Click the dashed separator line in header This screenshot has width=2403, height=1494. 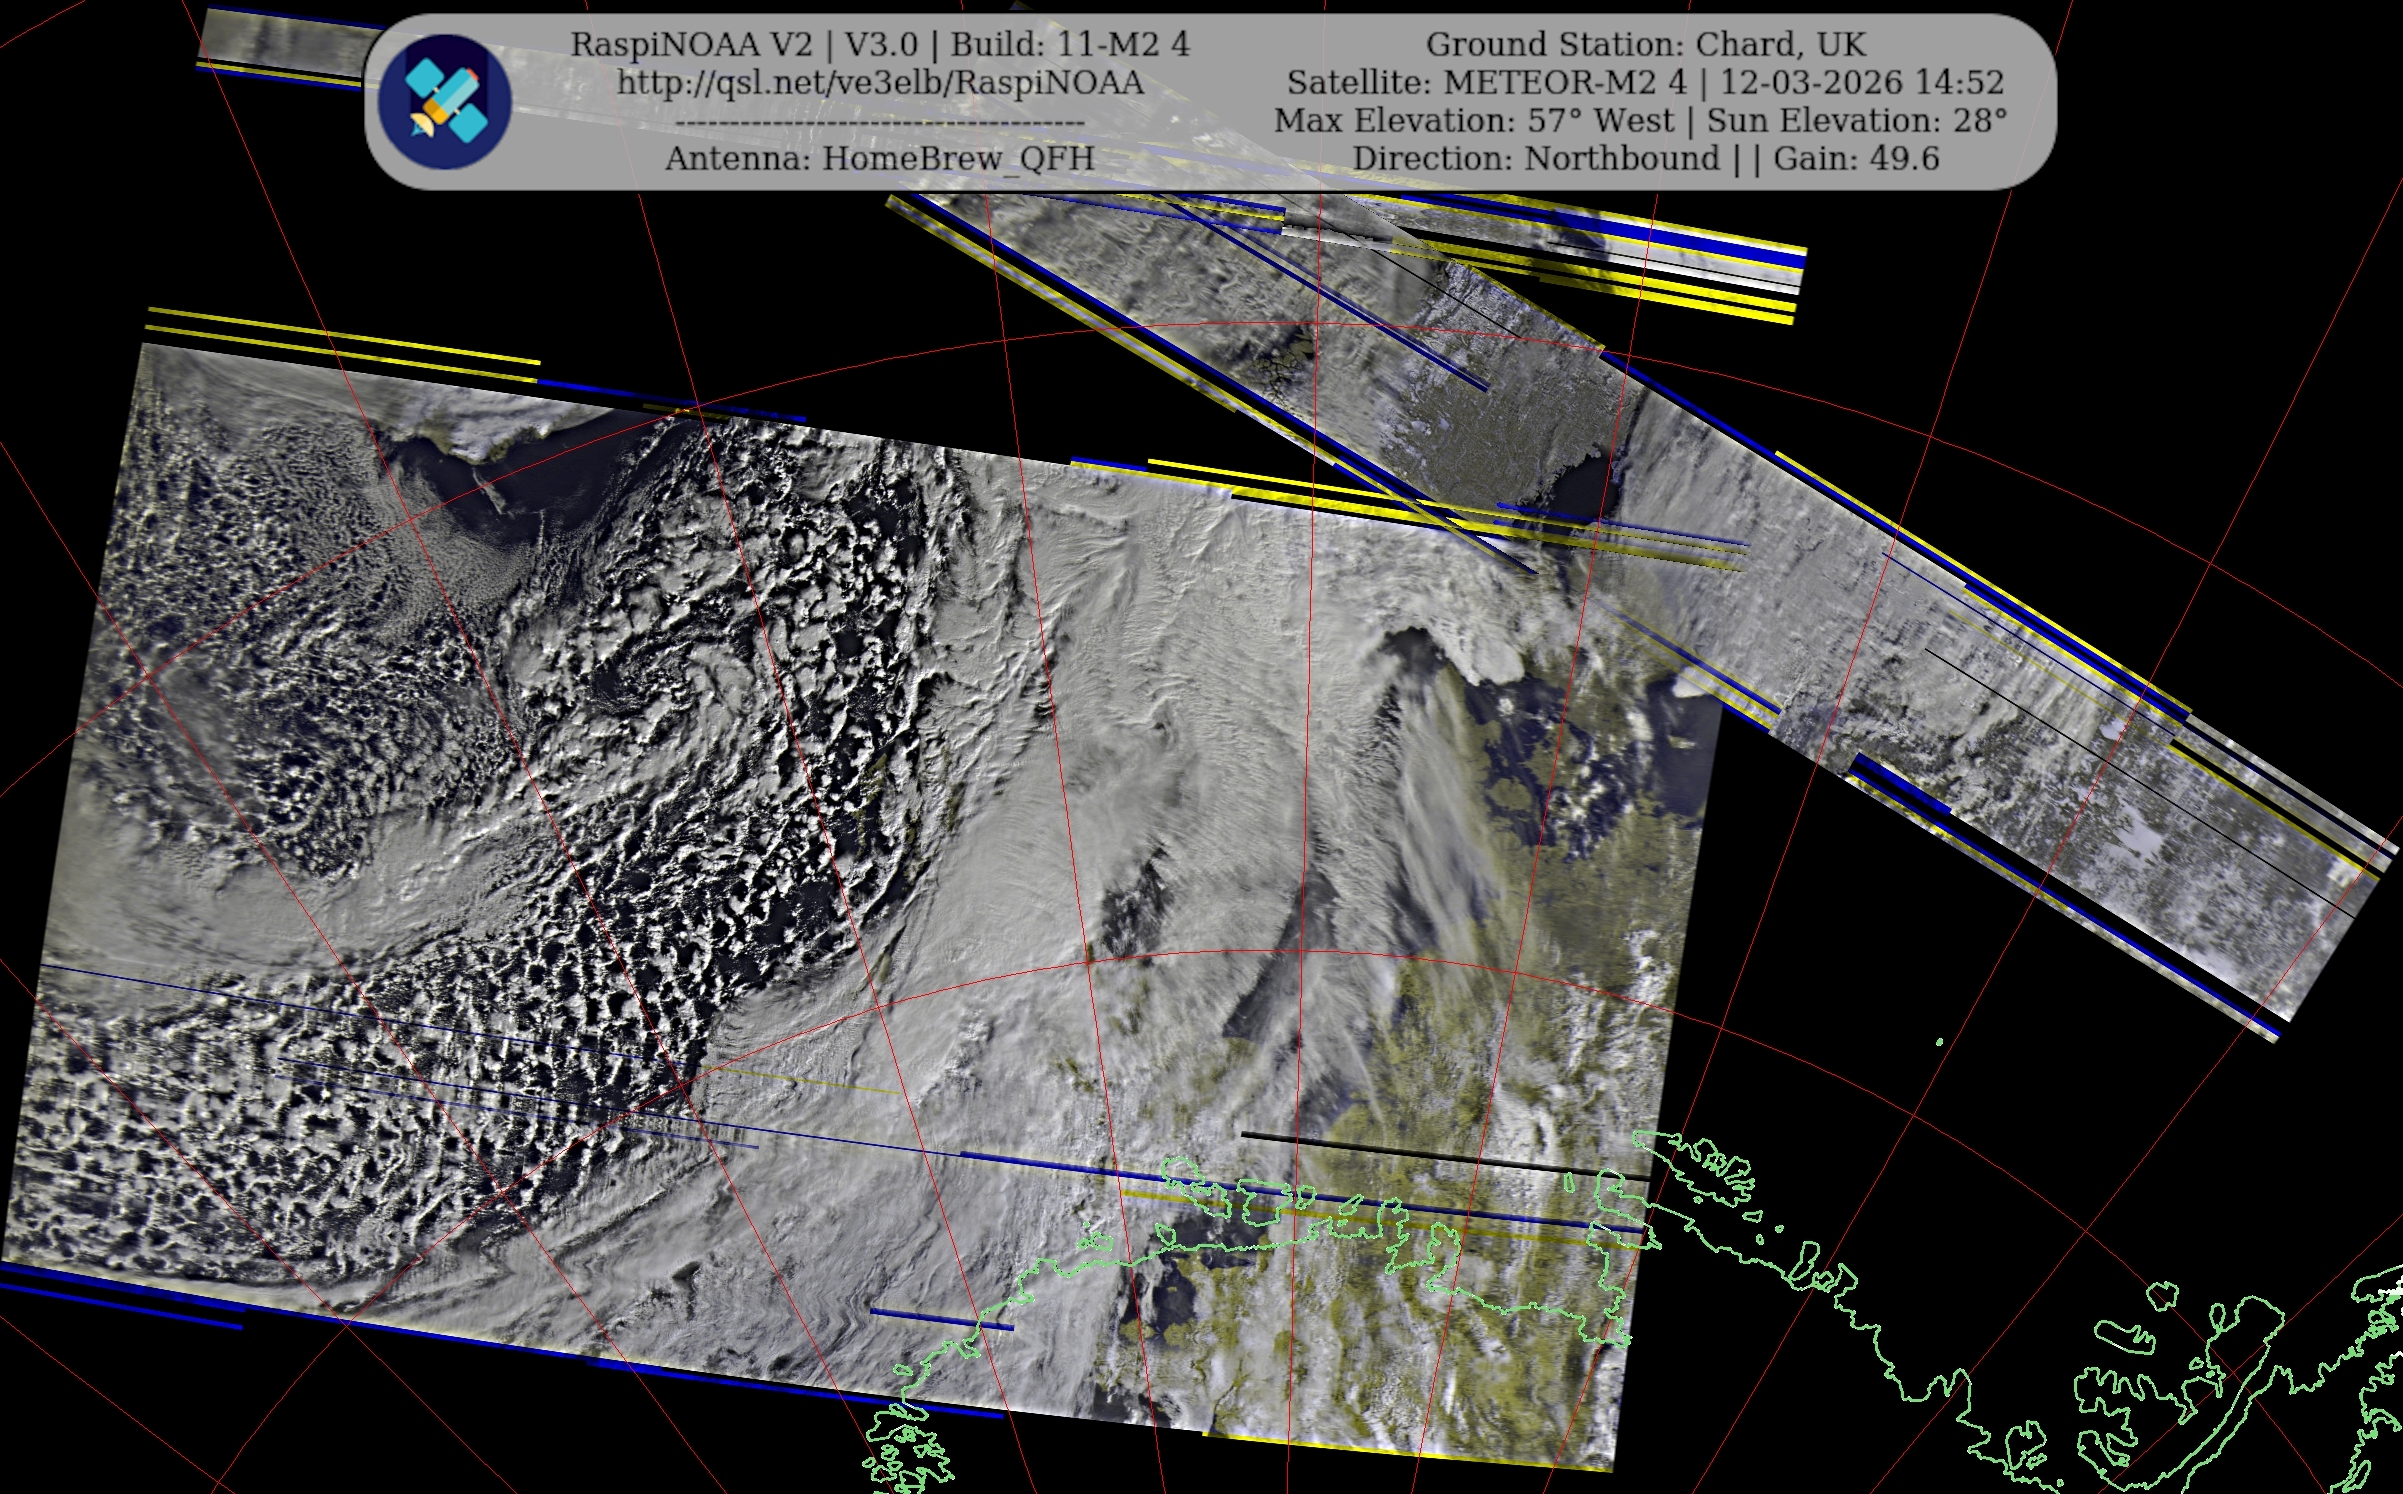(879, 123)
